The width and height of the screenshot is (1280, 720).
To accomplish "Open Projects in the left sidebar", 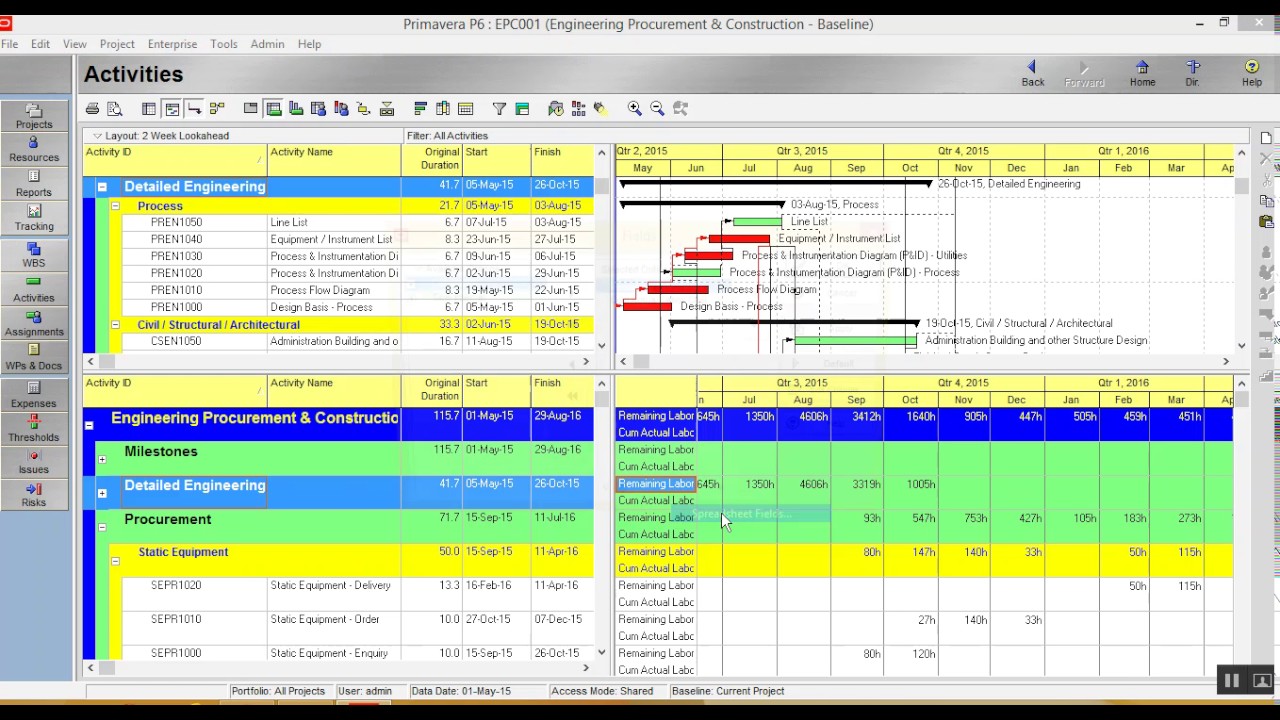I will point(33,116).
